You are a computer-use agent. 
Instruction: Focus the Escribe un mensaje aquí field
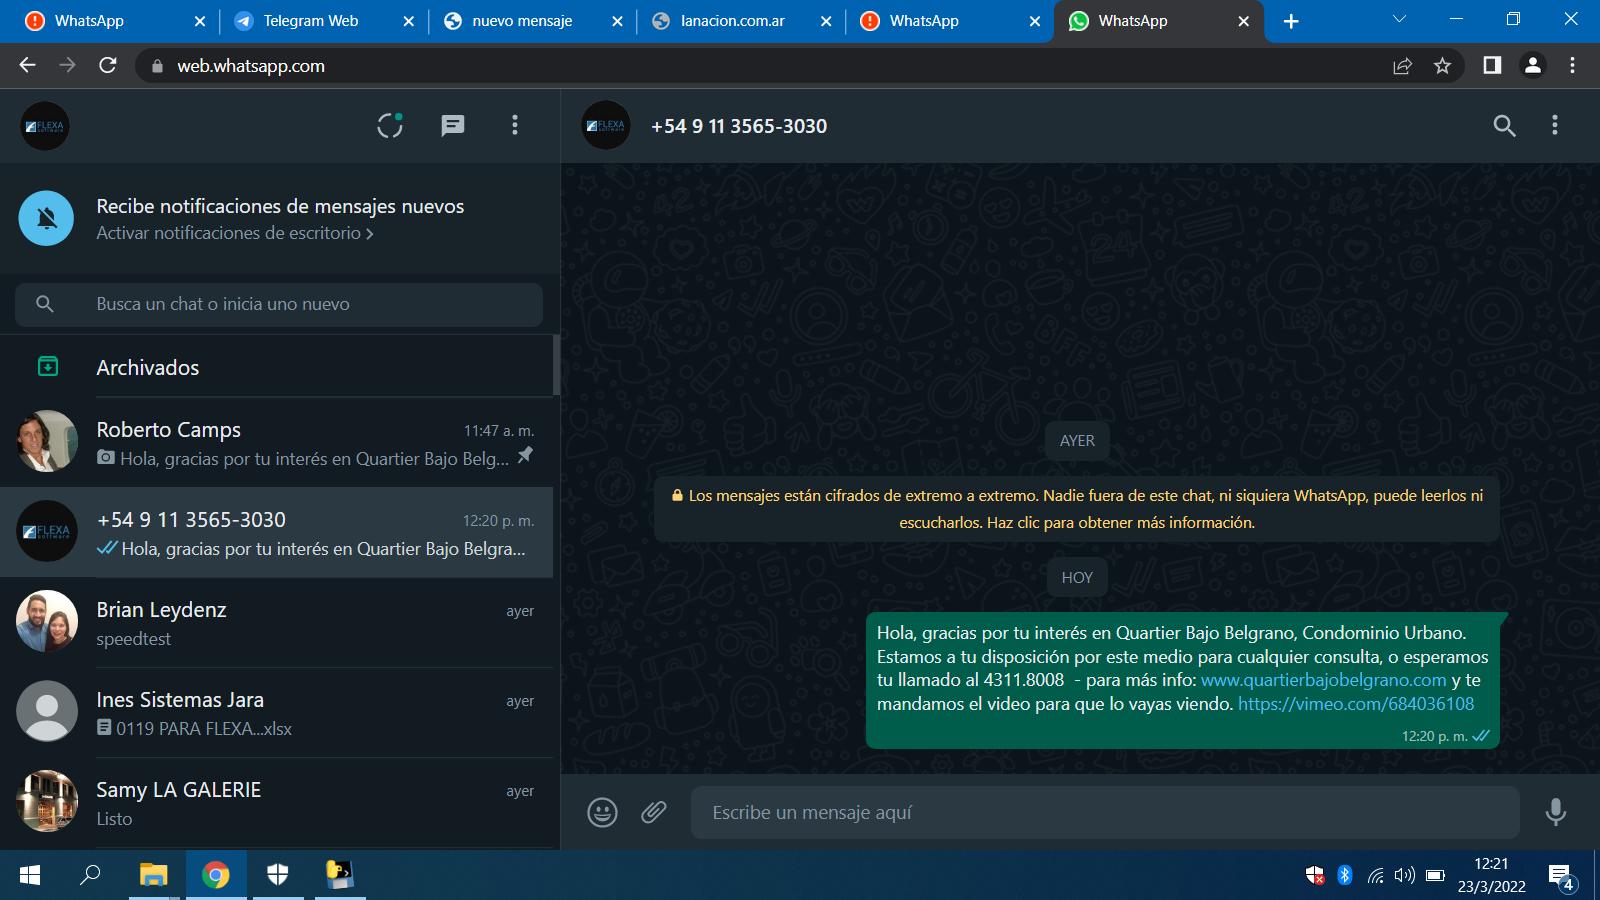1105,812
